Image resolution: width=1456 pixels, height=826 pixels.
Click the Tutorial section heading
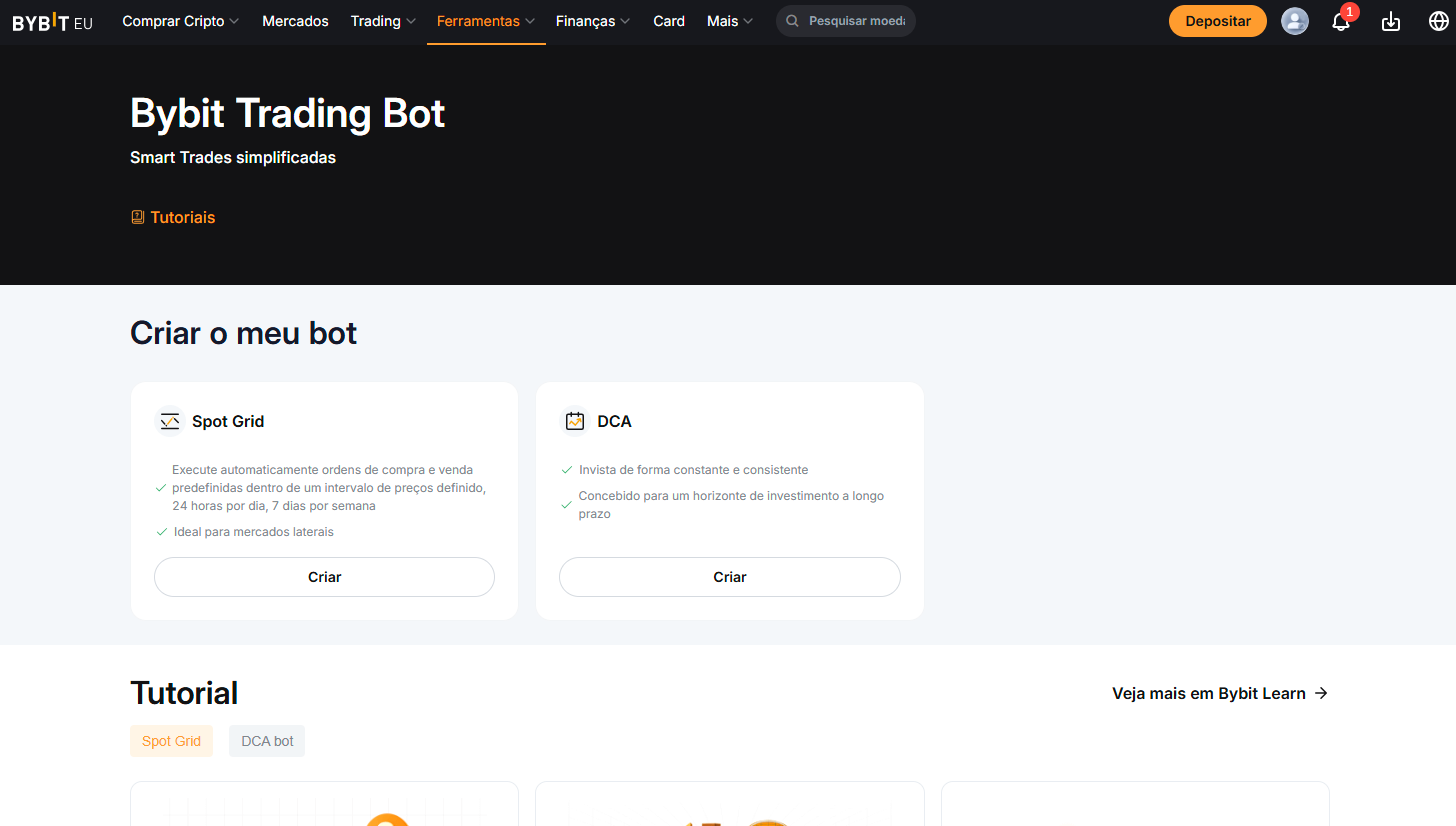184,693
